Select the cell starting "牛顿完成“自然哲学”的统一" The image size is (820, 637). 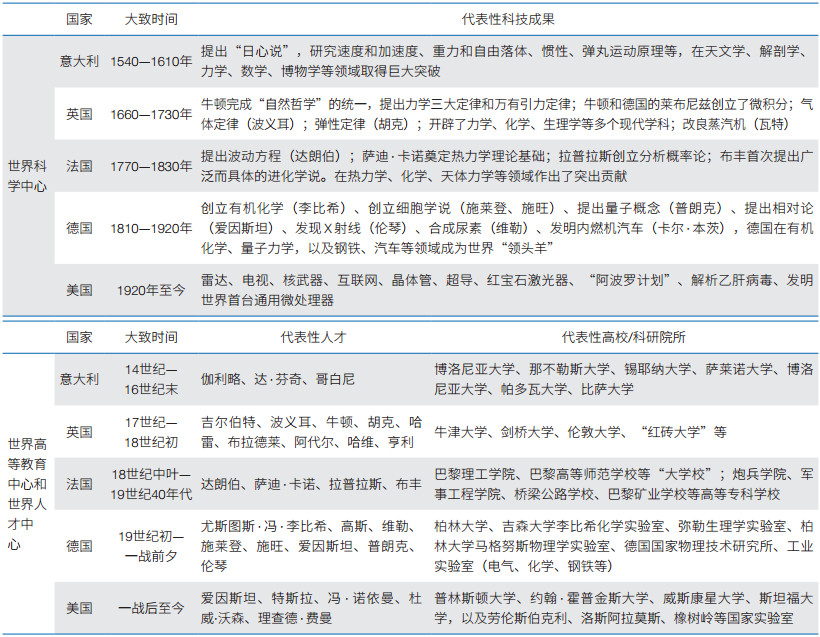pos(507,114)
